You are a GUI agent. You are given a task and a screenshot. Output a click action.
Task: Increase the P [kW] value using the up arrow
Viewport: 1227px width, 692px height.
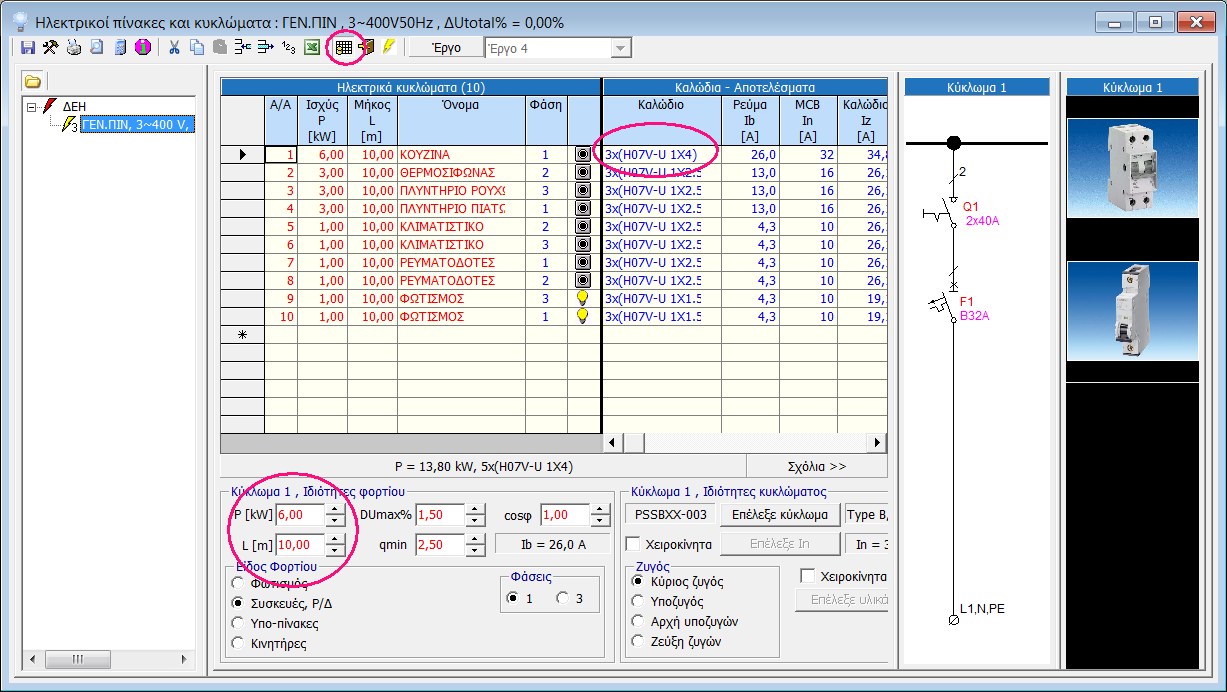pyautogui.click(x=335, y=509)
